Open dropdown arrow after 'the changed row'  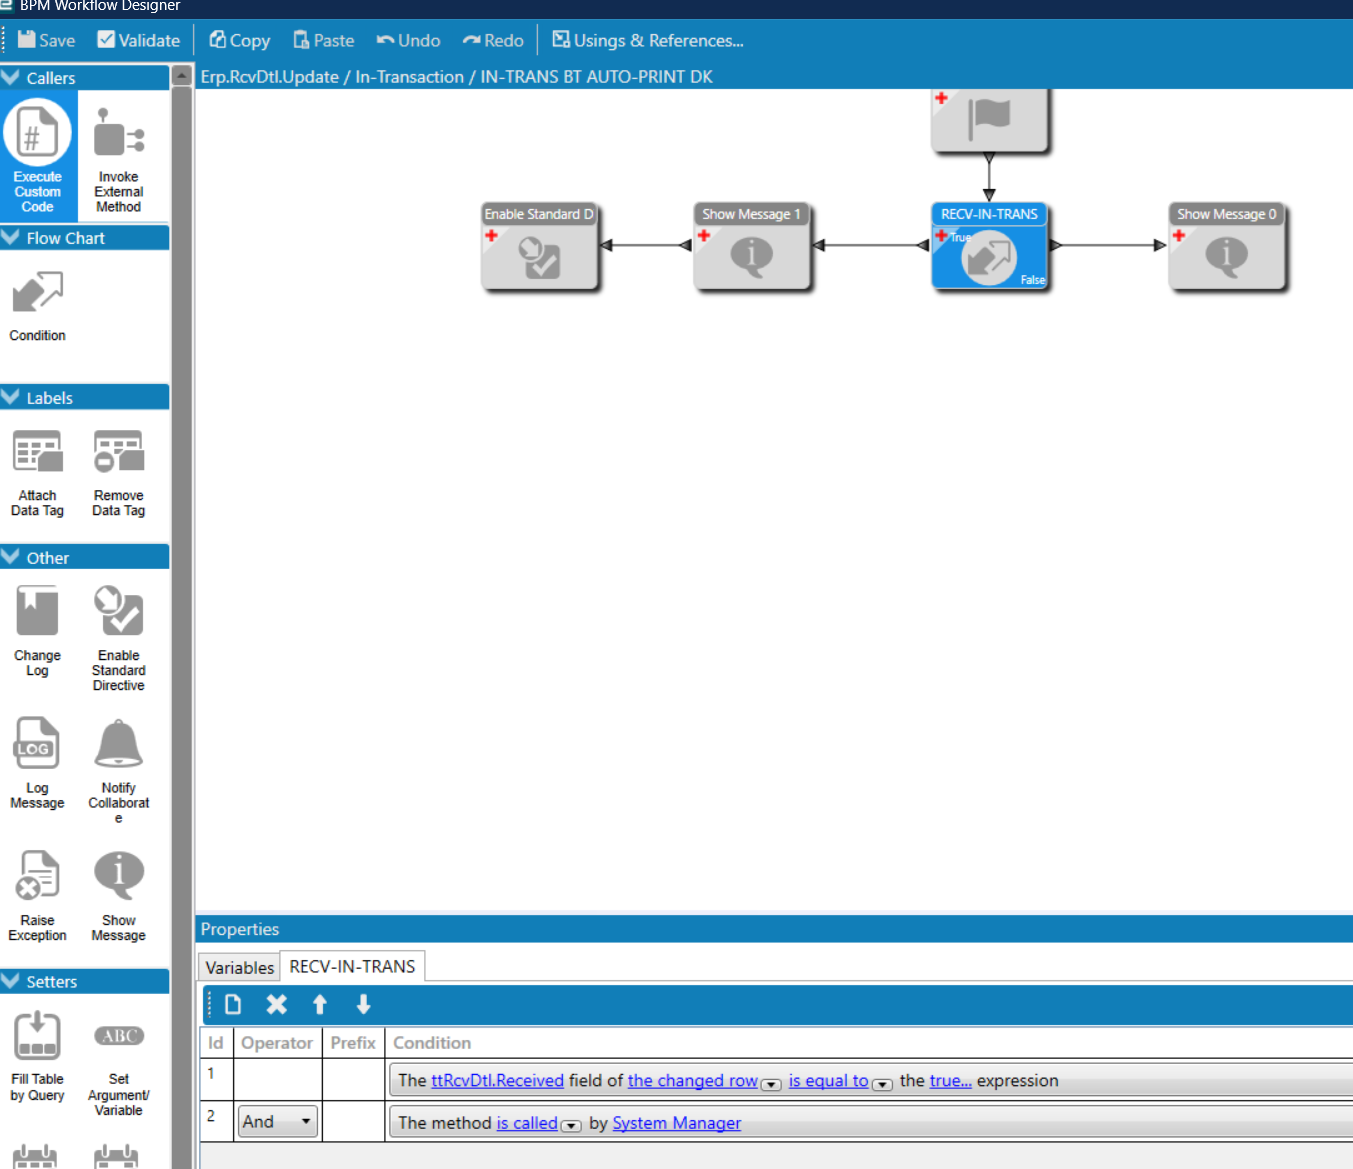[771, 1084]
